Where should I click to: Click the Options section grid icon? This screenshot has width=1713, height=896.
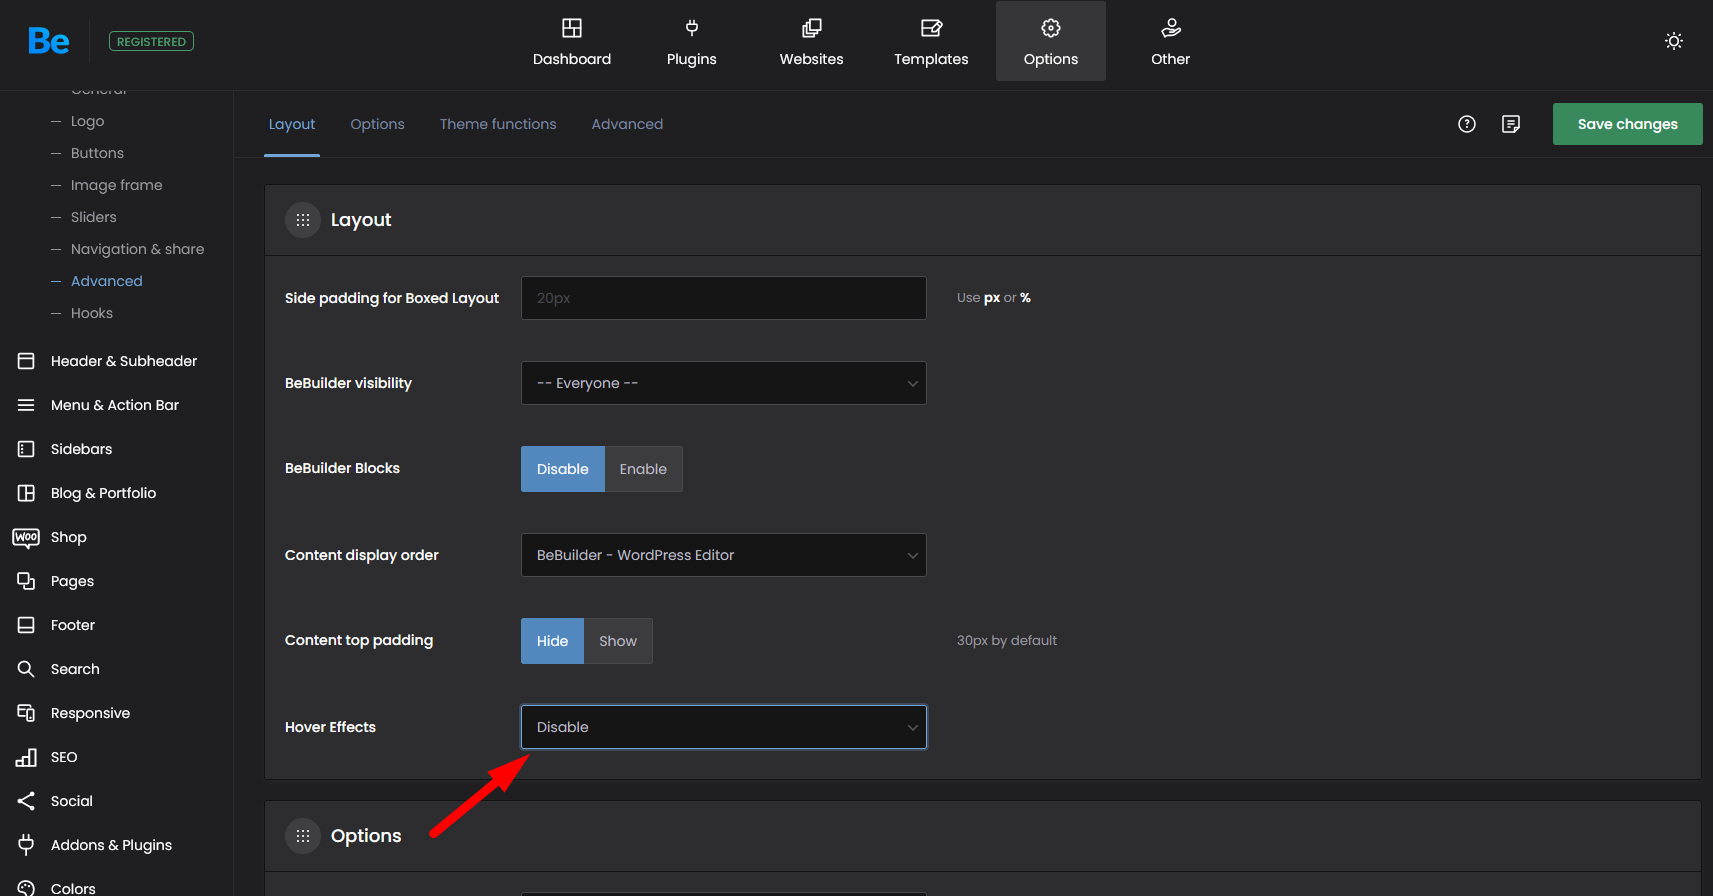click(x=303, y=836)
